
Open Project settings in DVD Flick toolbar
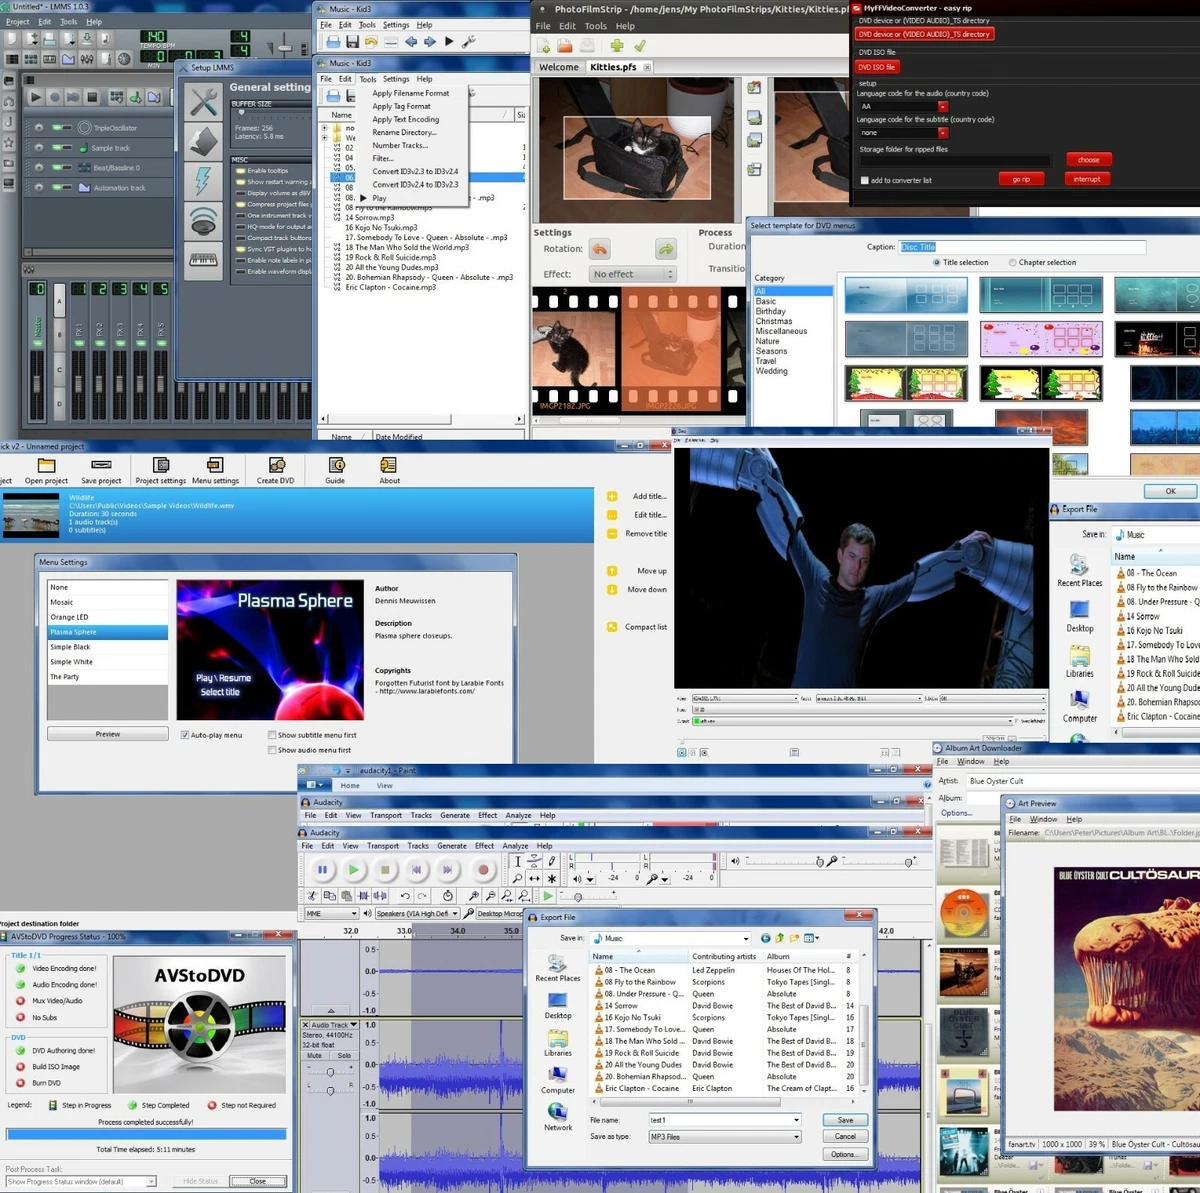point(160,466)
